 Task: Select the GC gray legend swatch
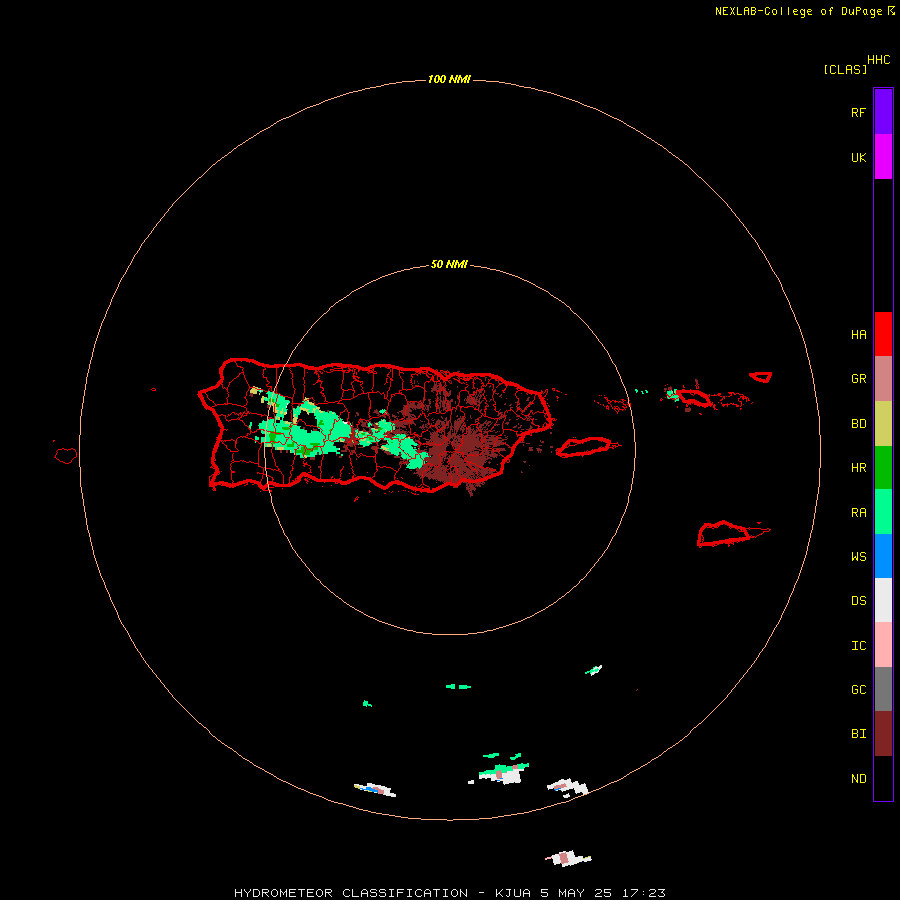pyautogui.click(x=883, y=689)
